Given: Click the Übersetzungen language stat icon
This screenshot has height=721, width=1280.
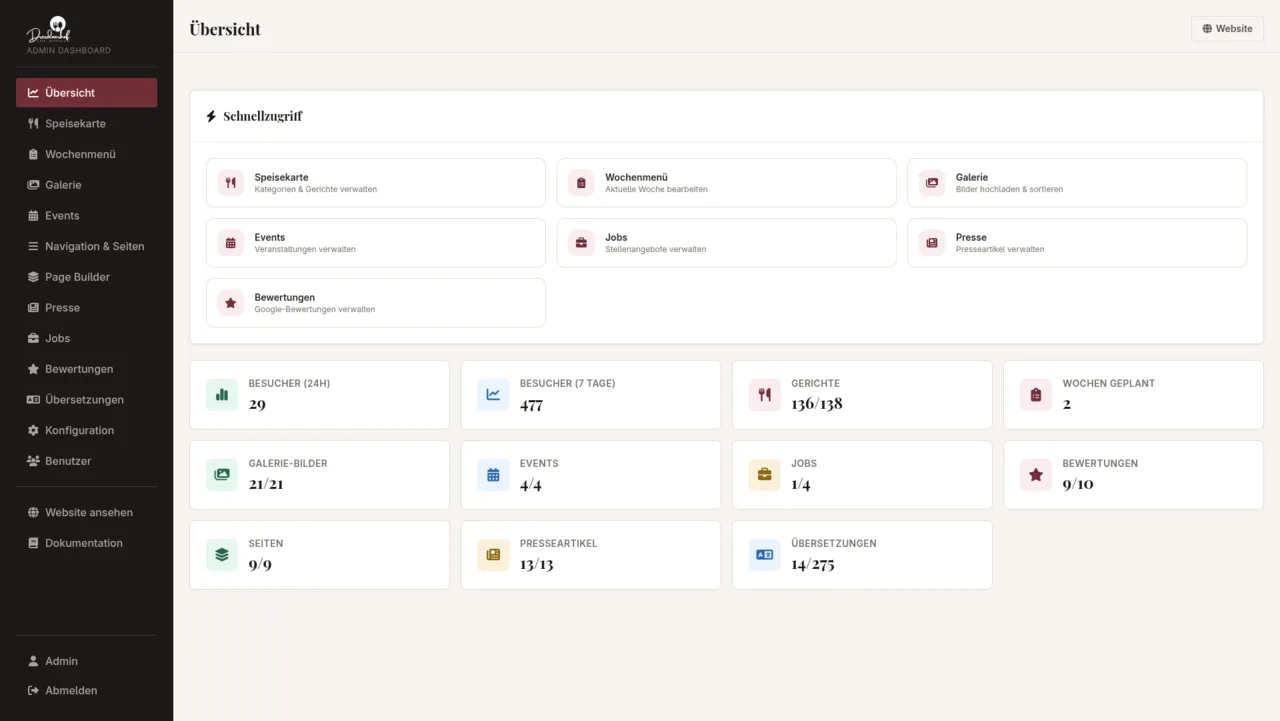Looking at the screenshot, I should coord(765,555).
